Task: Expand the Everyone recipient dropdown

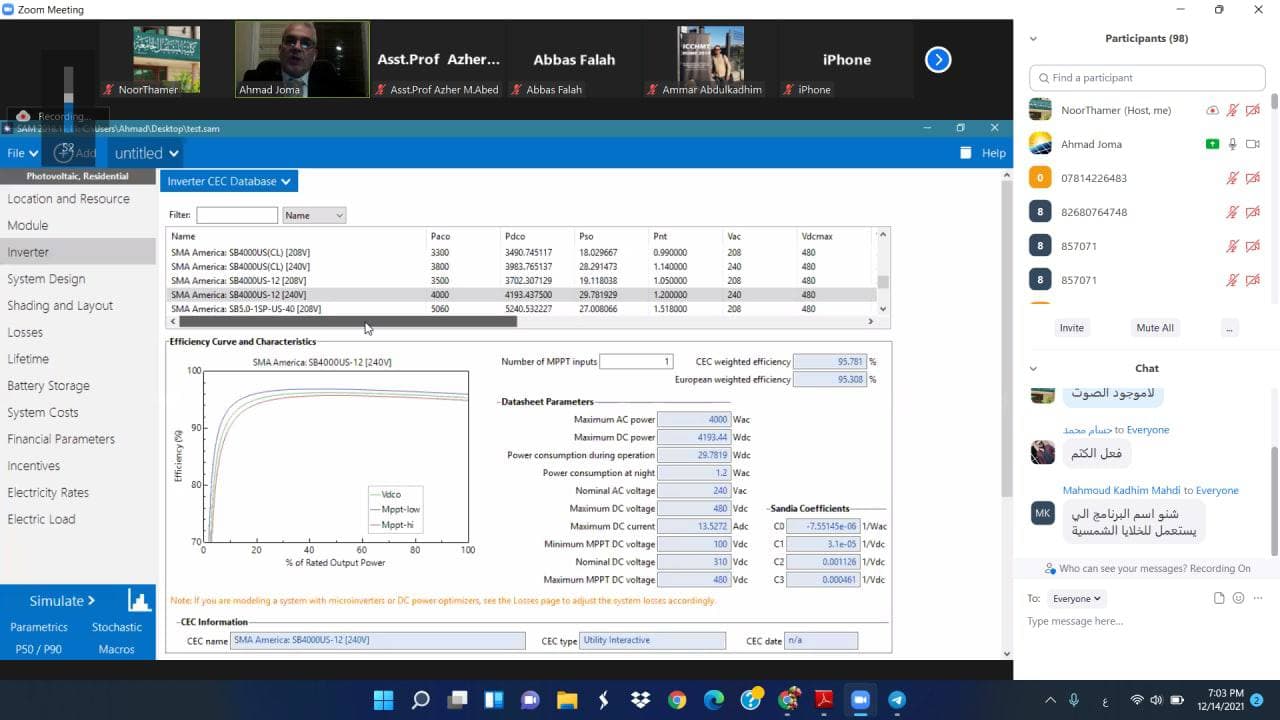Action: coord(1076,598)
